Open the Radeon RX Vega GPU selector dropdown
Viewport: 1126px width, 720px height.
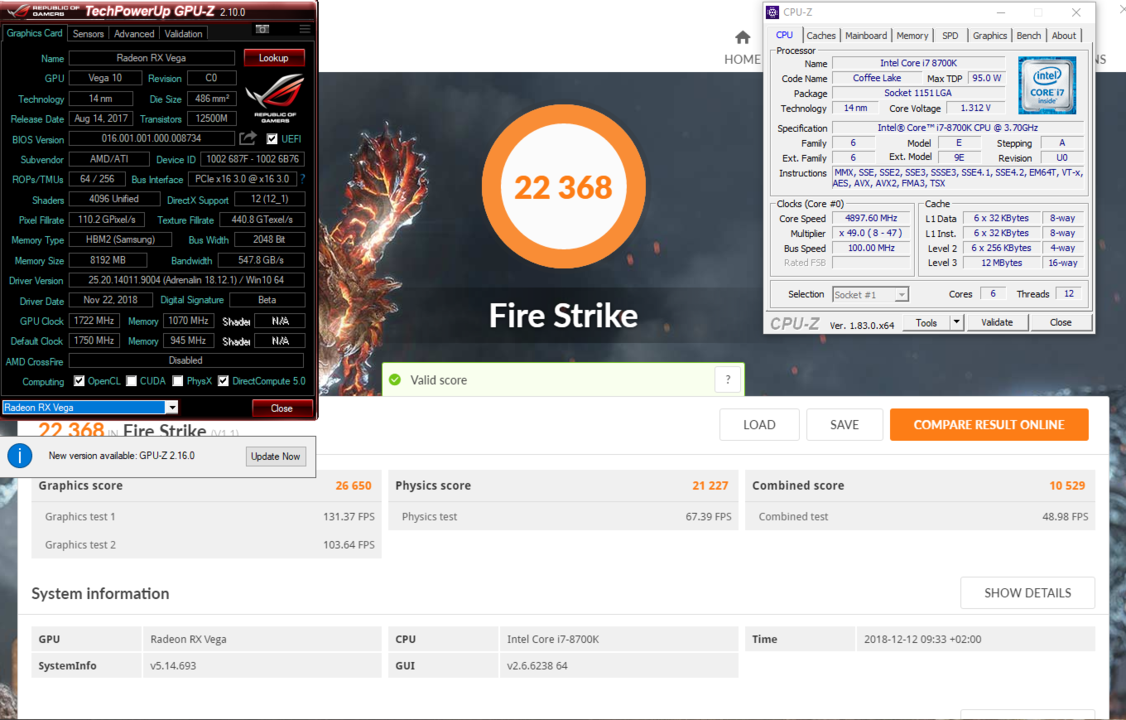(172, 407)
